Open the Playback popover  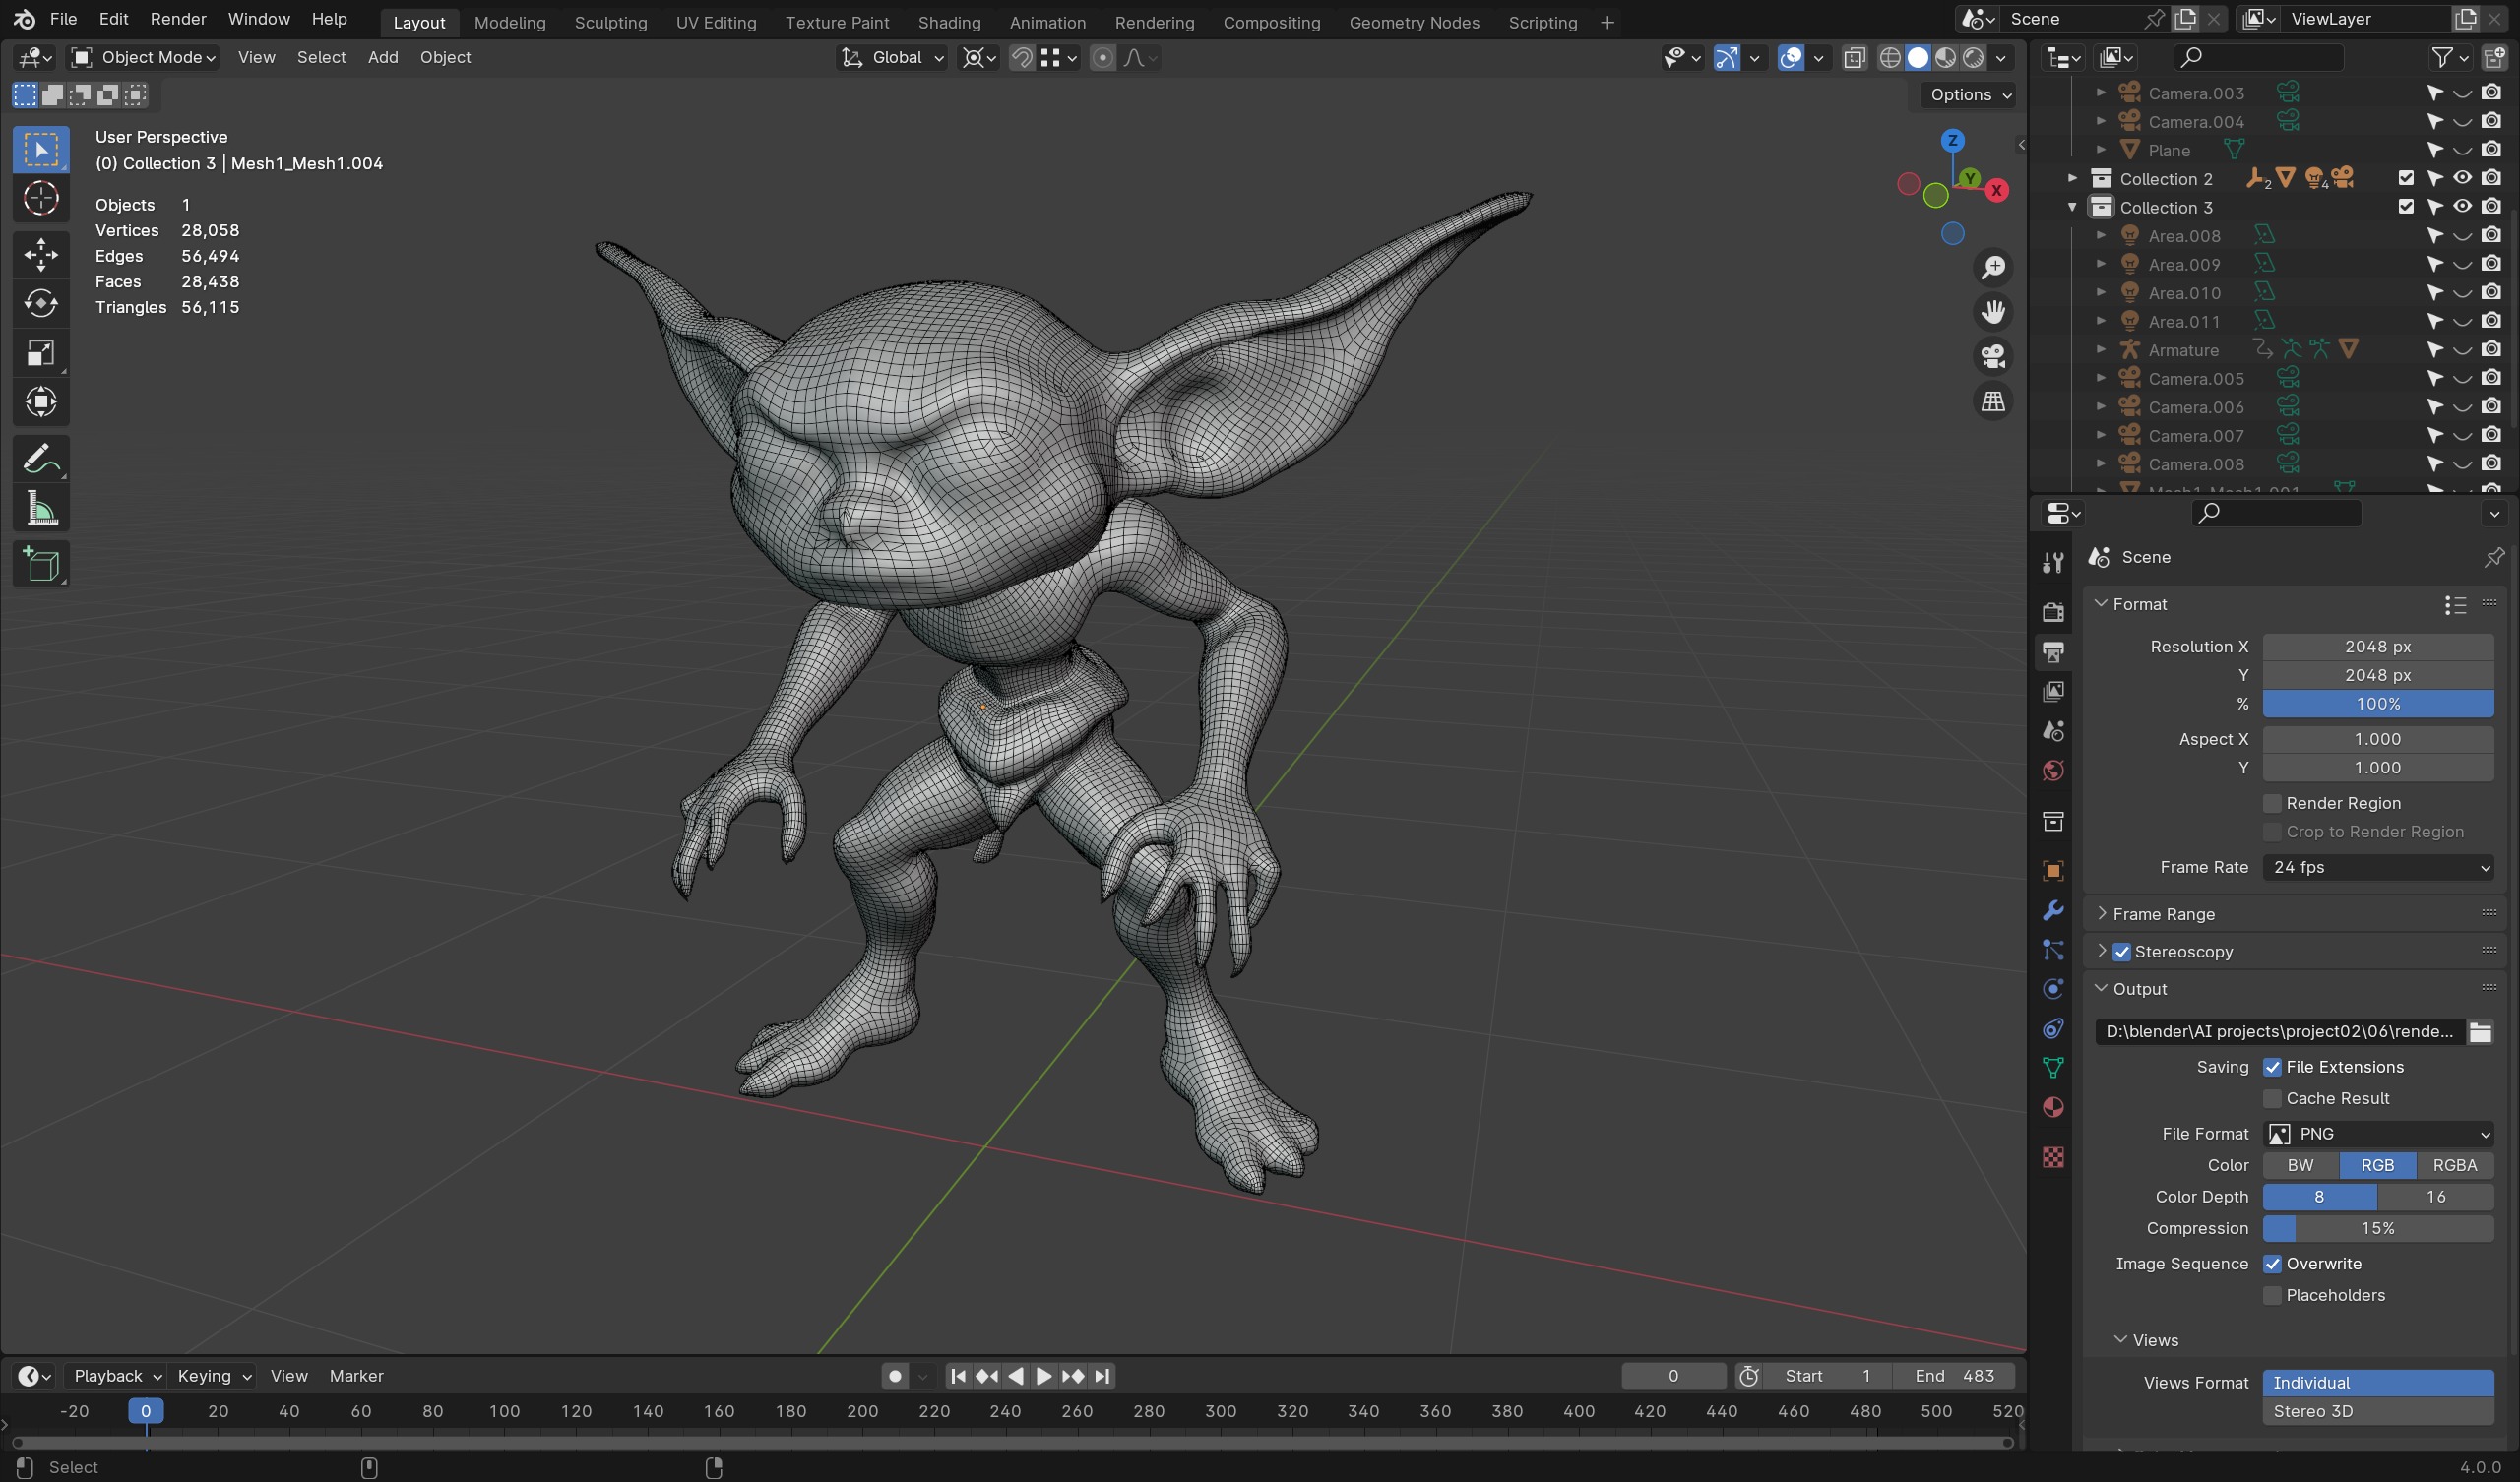[117, 1376]
